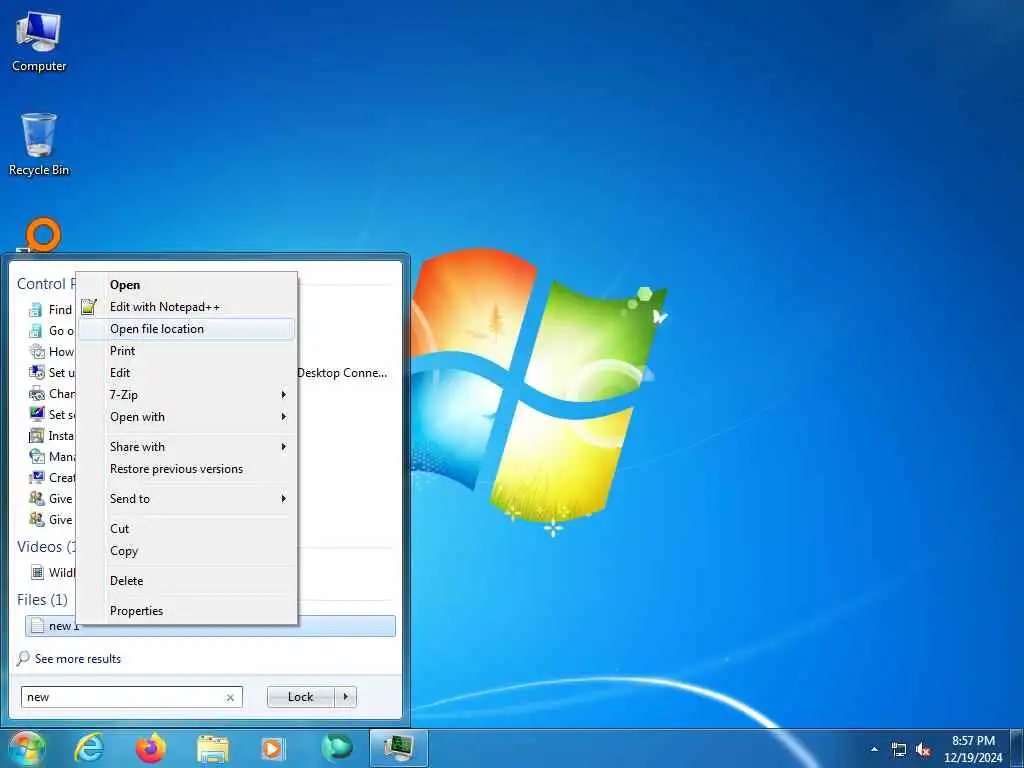1024x768 pixels.
Task: Choose Edit with Notepad++
Action: point(187,307)
